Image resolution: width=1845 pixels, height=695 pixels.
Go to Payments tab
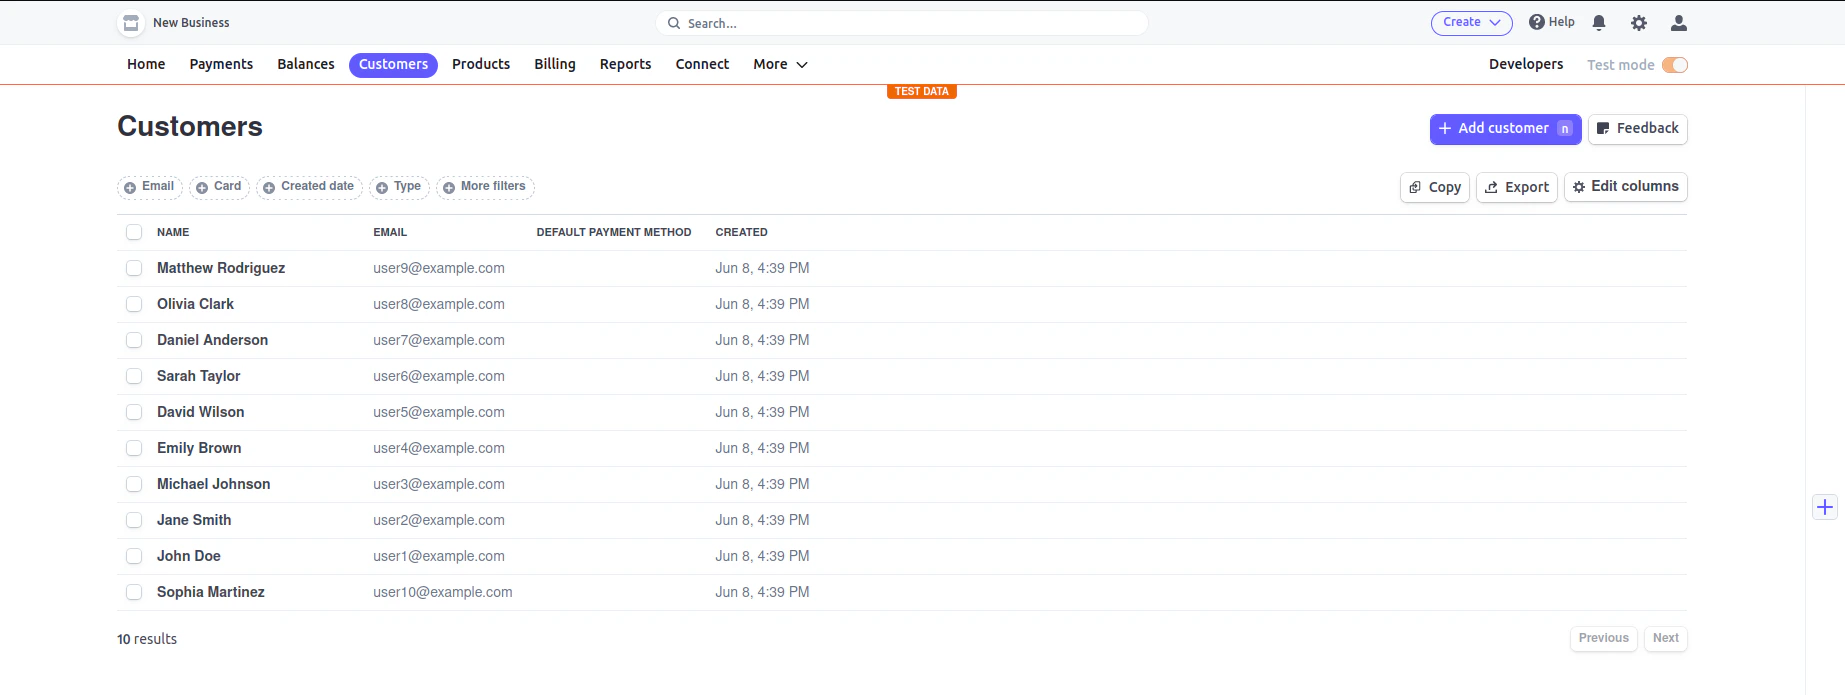tap(221, 64)
